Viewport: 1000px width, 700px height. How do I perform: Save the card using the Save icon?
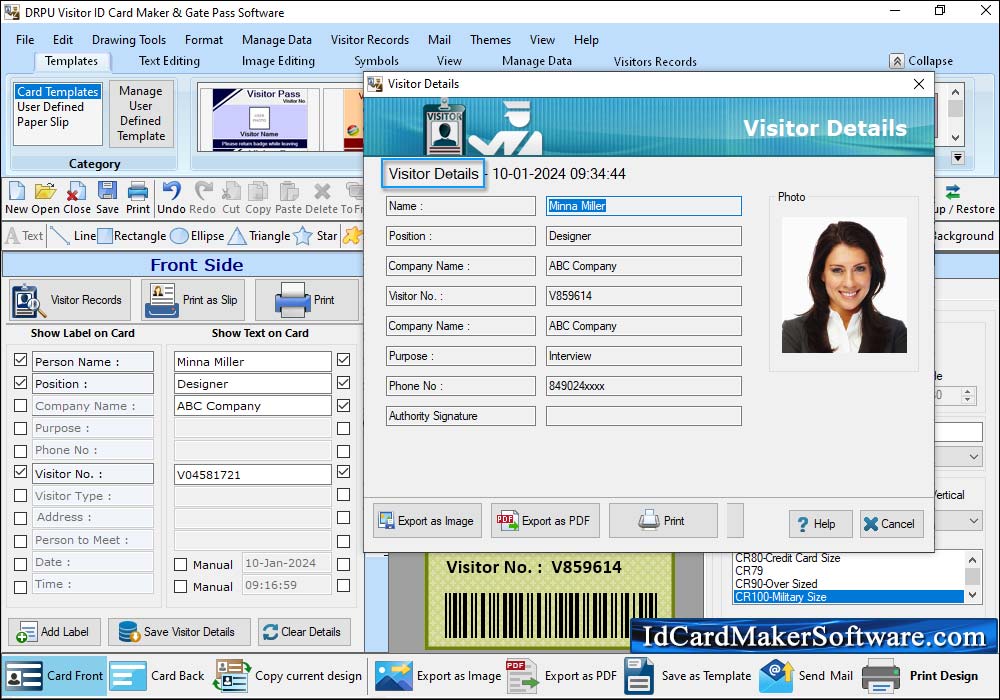107,198
